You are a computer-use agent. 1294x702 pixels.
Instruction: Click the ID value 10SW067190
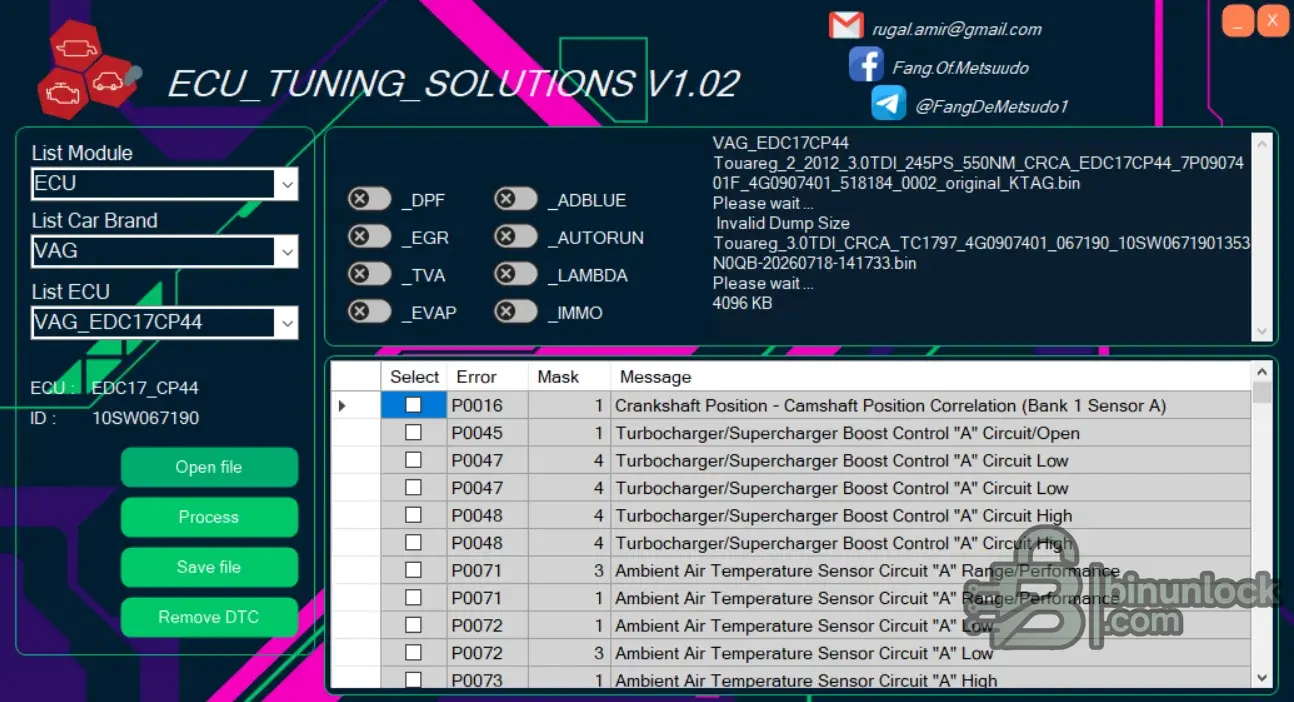click(x=145, y=418)
